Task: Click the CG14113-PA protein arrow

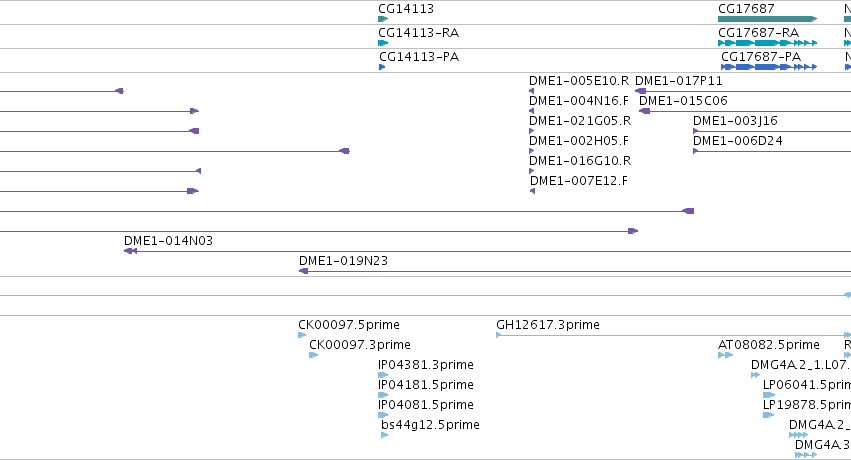Action: coord(382,67)
